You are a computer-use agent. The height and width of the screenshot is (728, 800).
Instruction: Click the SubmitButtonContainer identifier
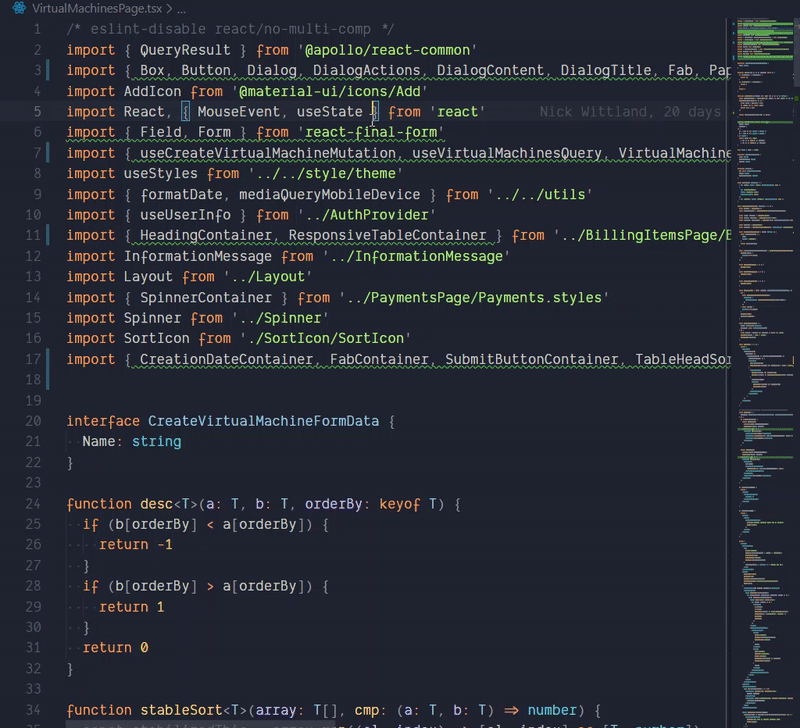coord(532,359)
